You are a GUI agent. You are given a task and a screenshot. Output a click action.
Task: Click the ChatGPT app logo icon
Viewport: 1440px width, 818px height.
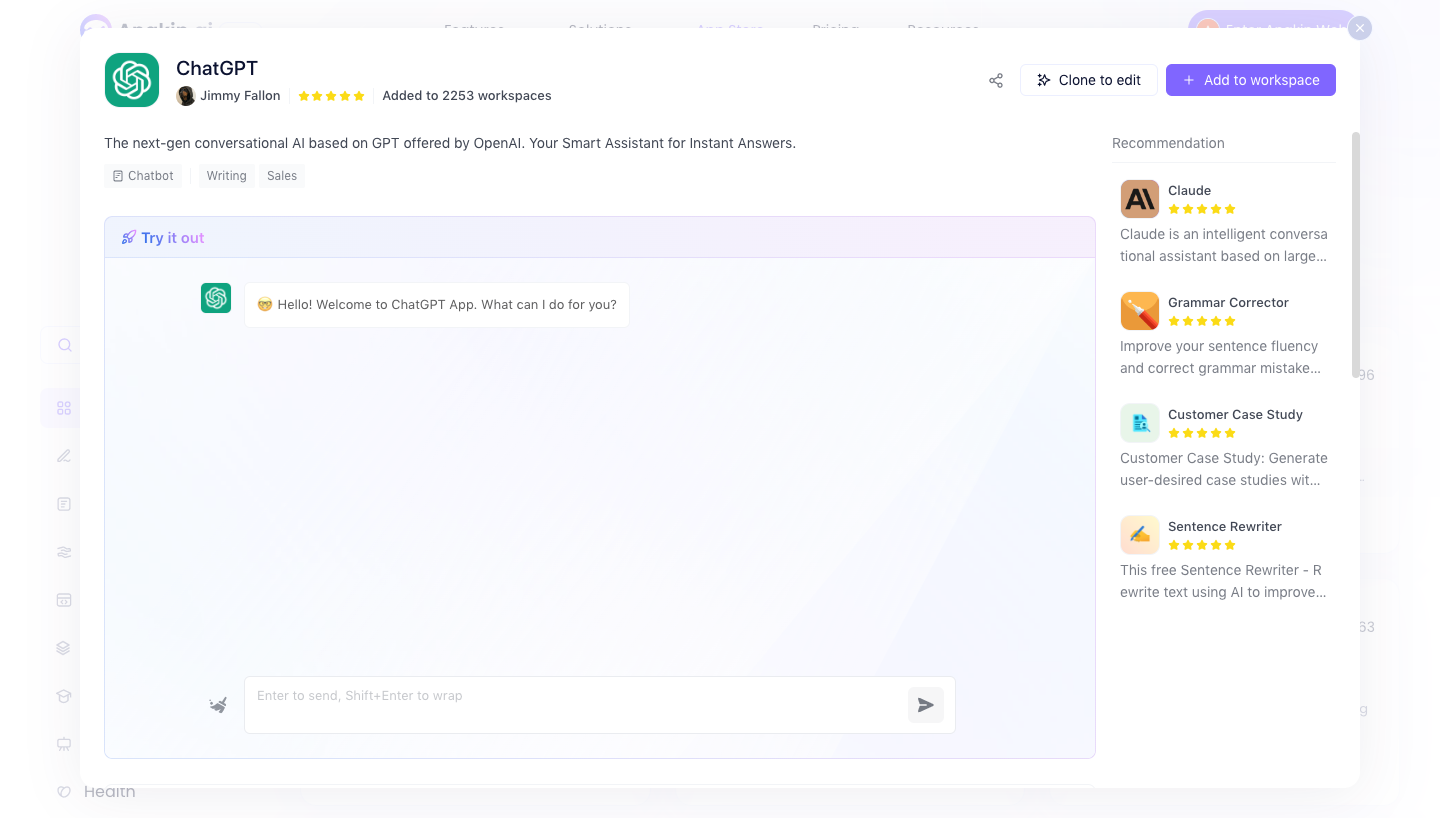click(x=132, y=80)
